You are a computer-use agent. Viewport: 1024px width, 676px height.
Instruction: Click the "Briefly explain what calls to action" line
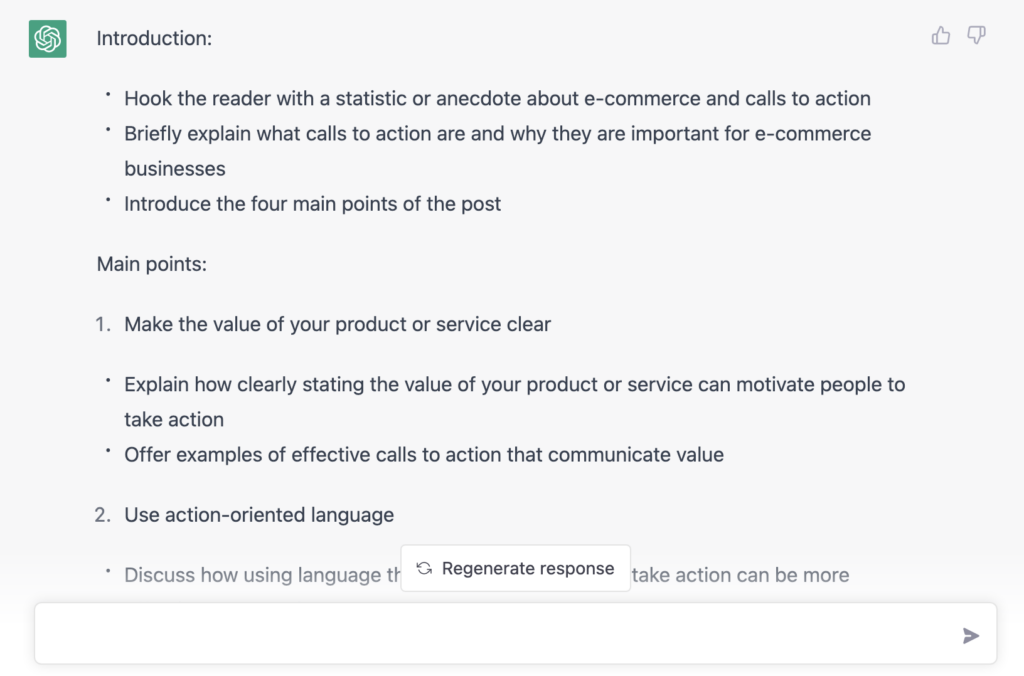click(497, 134)
